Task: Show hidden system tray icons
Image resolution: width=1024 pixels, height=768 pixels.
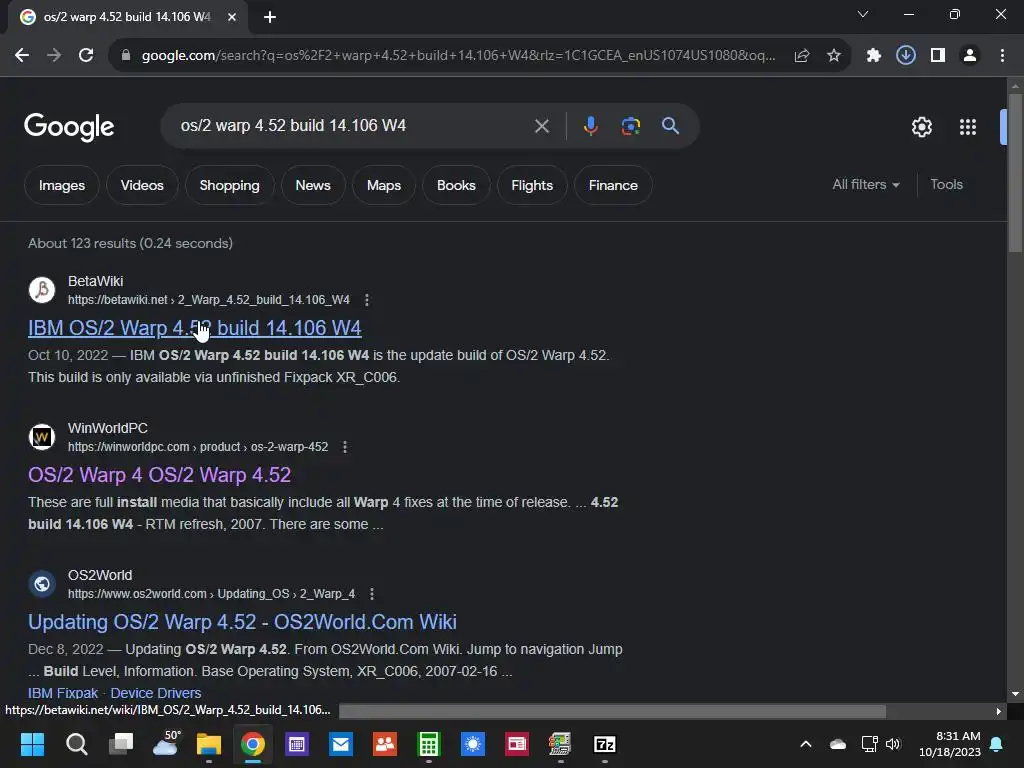Action: [x=806, y=744]
